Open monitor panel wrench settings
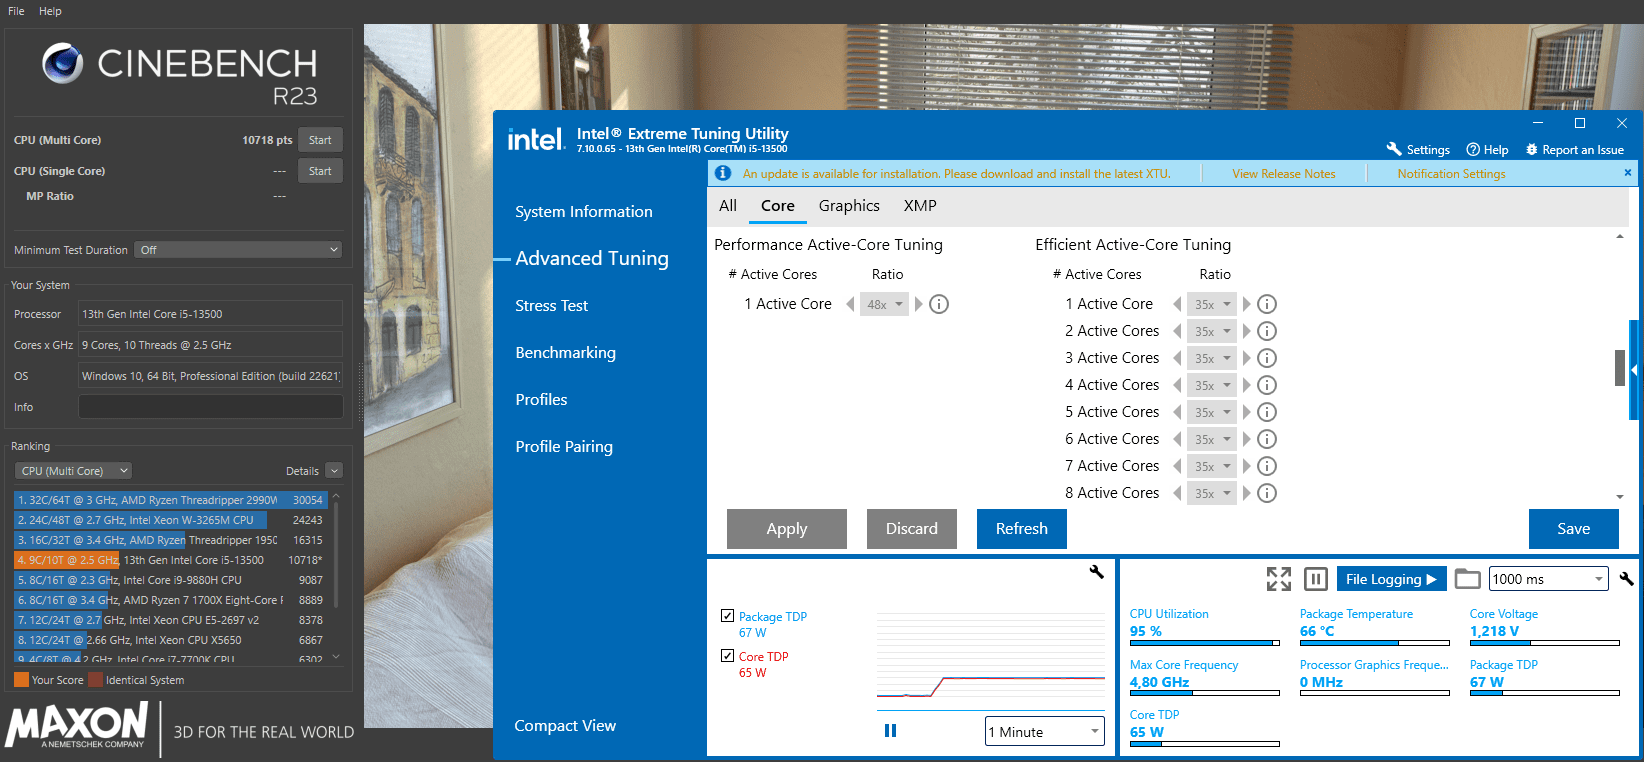 point(1626,578)
